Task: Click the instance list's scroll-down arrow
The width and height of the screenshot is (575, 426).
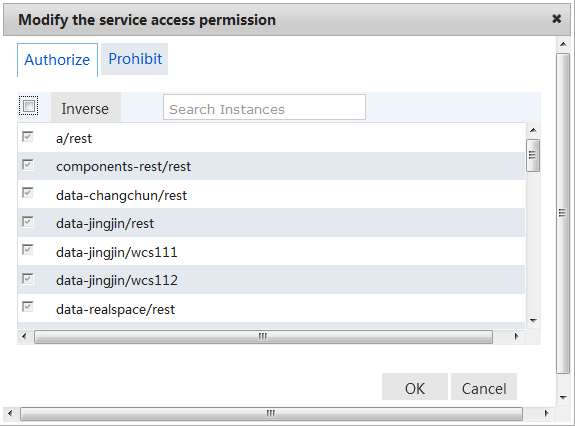Action: click(533, 321)
